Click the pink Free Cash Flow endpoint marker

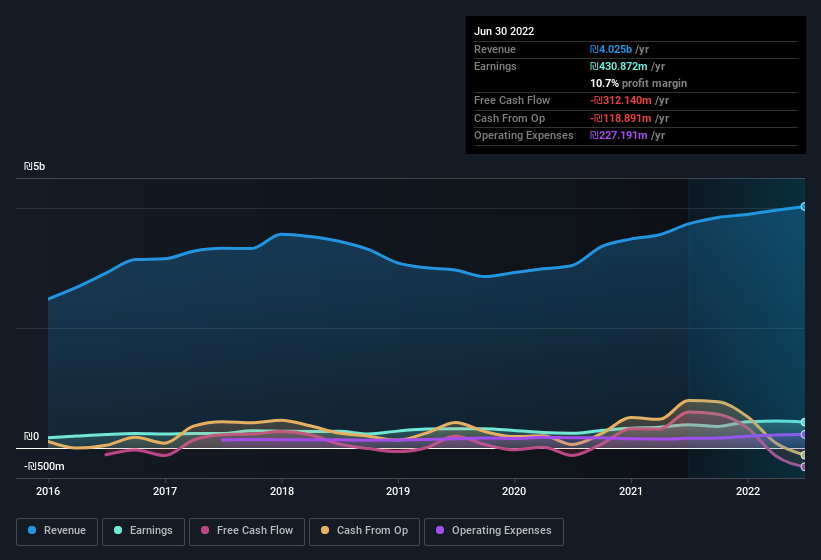click(x=804, y=467)
